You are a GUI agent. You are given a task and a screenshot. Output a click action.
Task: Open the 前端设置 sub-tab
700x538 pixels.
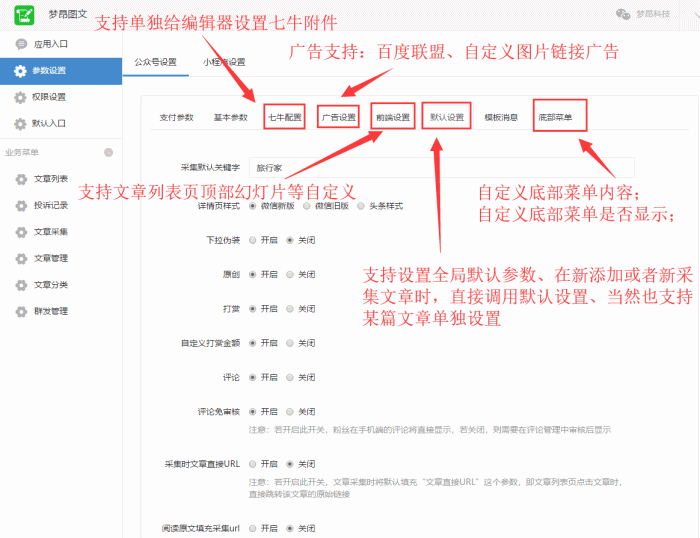[x=393, y=117]
